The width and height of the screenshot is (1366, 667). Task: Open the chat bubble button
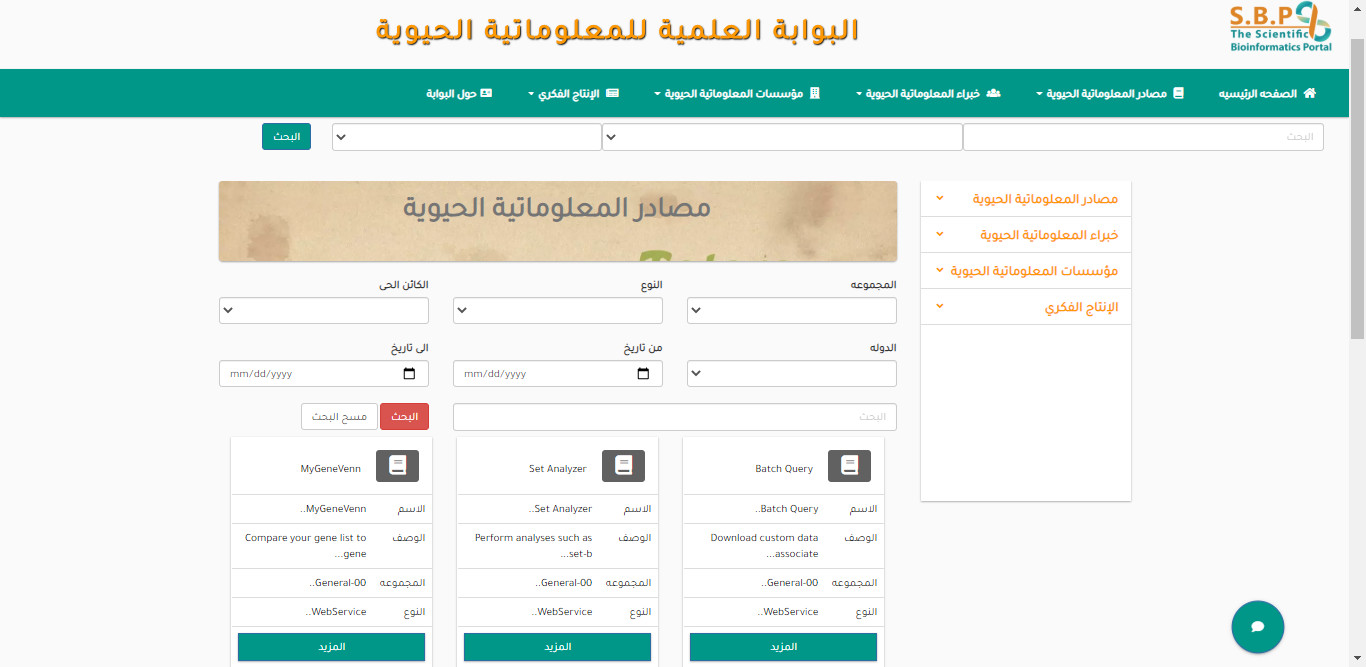coord(1258,627)
